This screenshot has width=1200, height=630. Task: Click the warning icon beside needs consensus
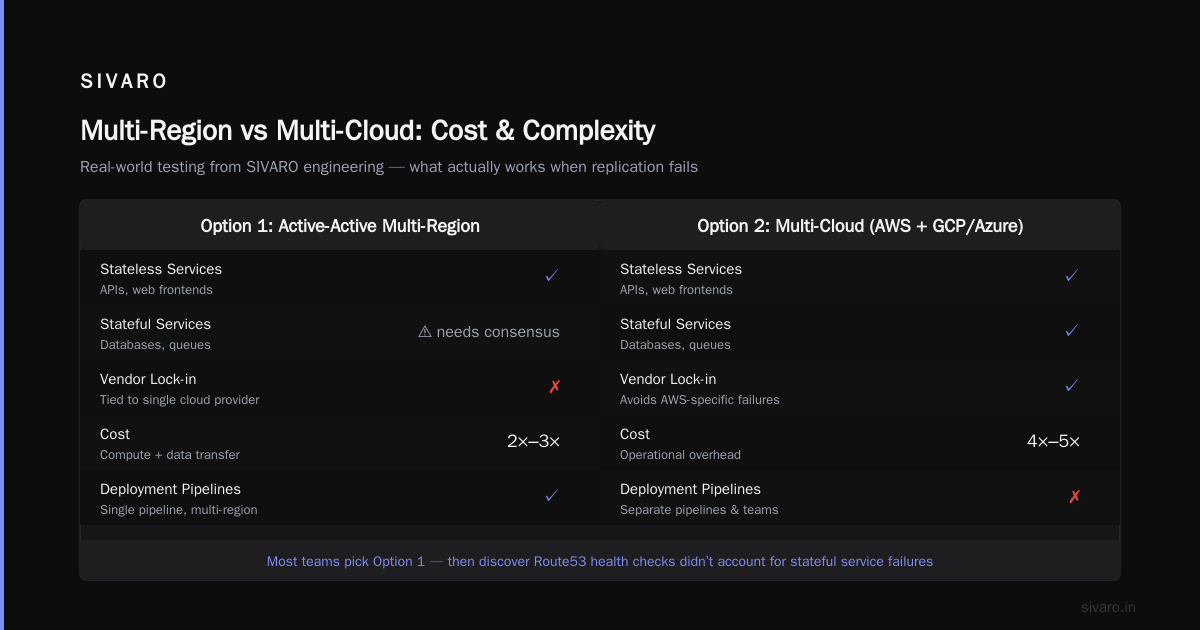point(425,332)
